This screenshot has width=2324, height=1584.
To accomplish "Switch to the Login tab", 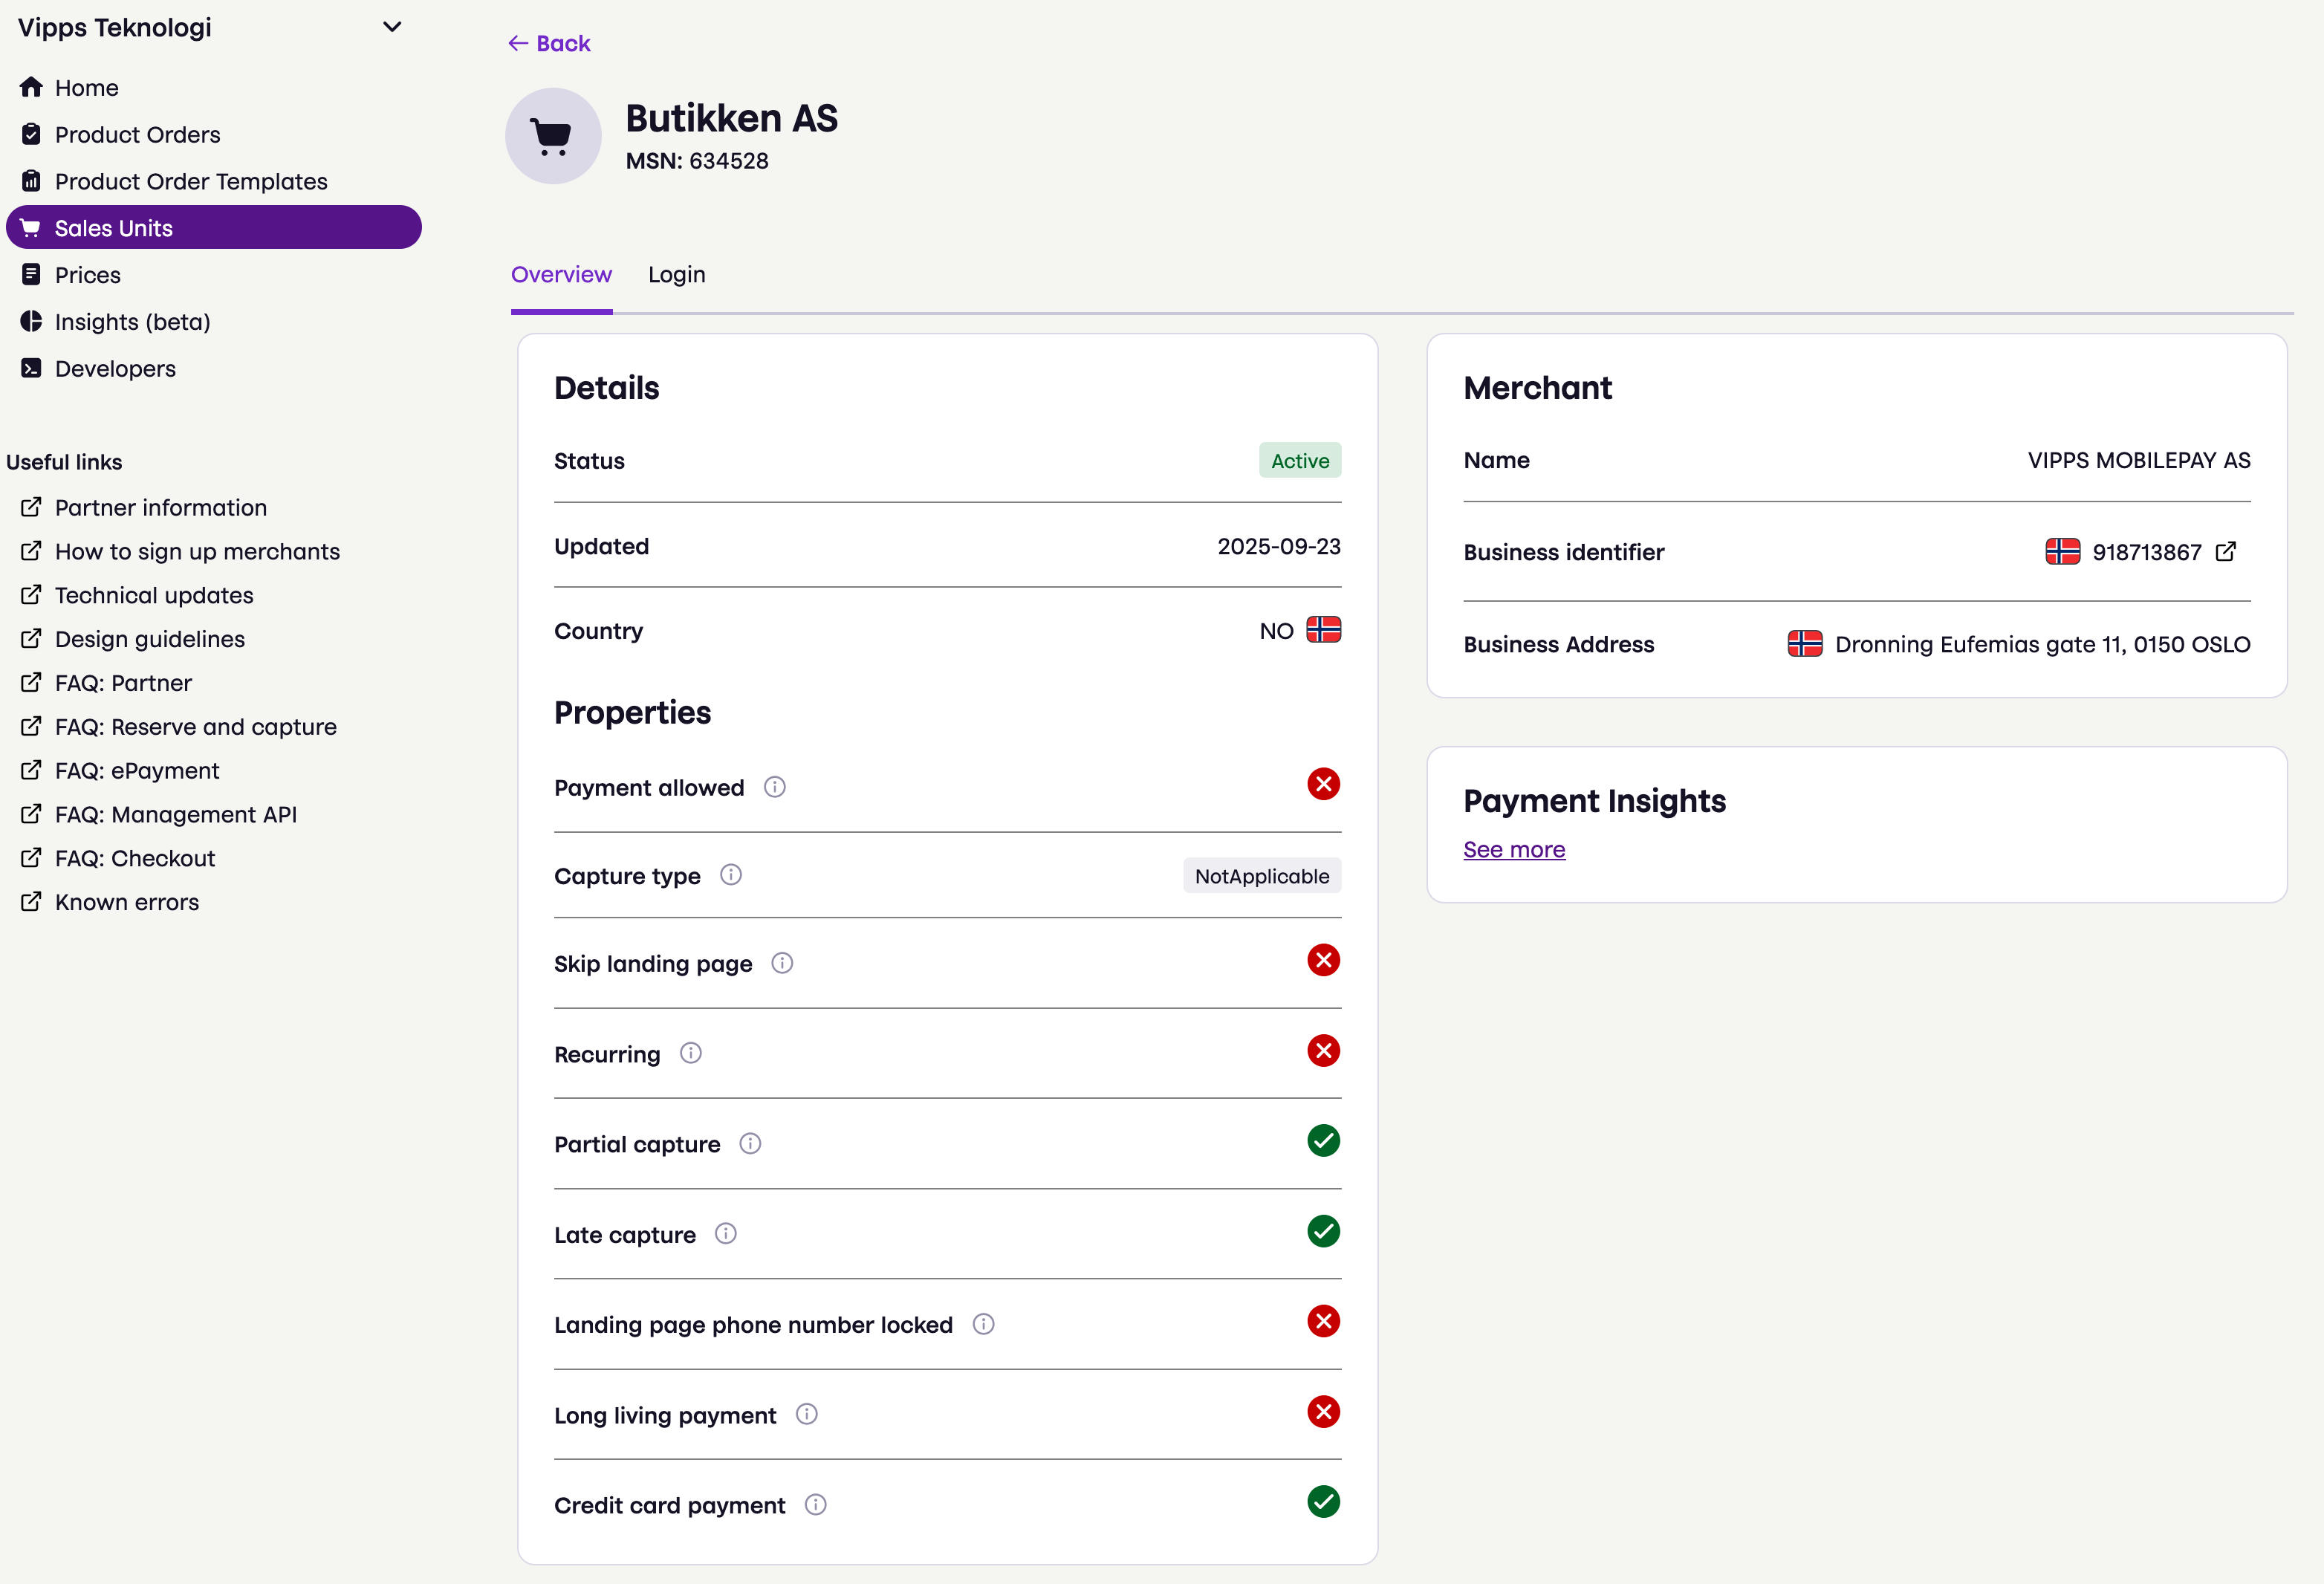I will click(x=676, y=274).
